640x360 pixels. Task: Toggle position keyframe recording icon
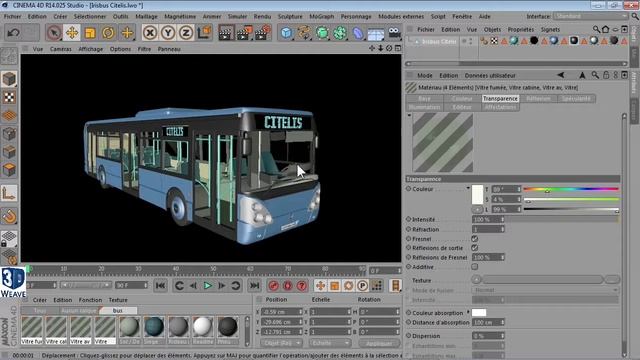click(320, 286)
